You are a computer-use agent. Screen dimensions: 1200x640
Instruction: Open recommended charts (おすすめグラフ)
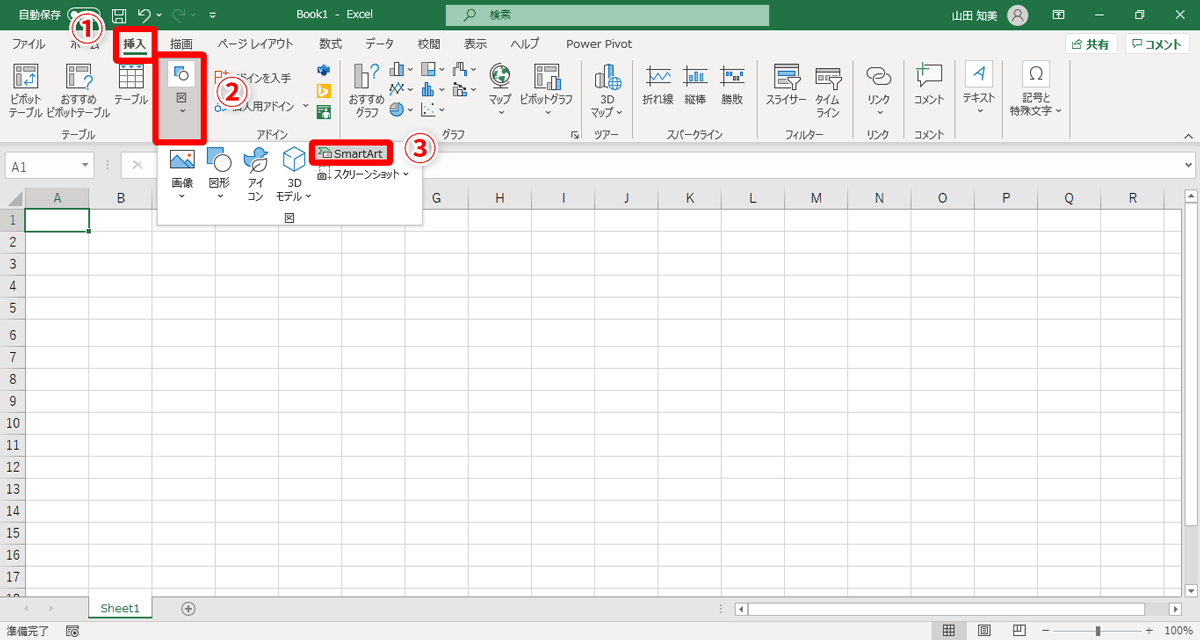[366, 90]
